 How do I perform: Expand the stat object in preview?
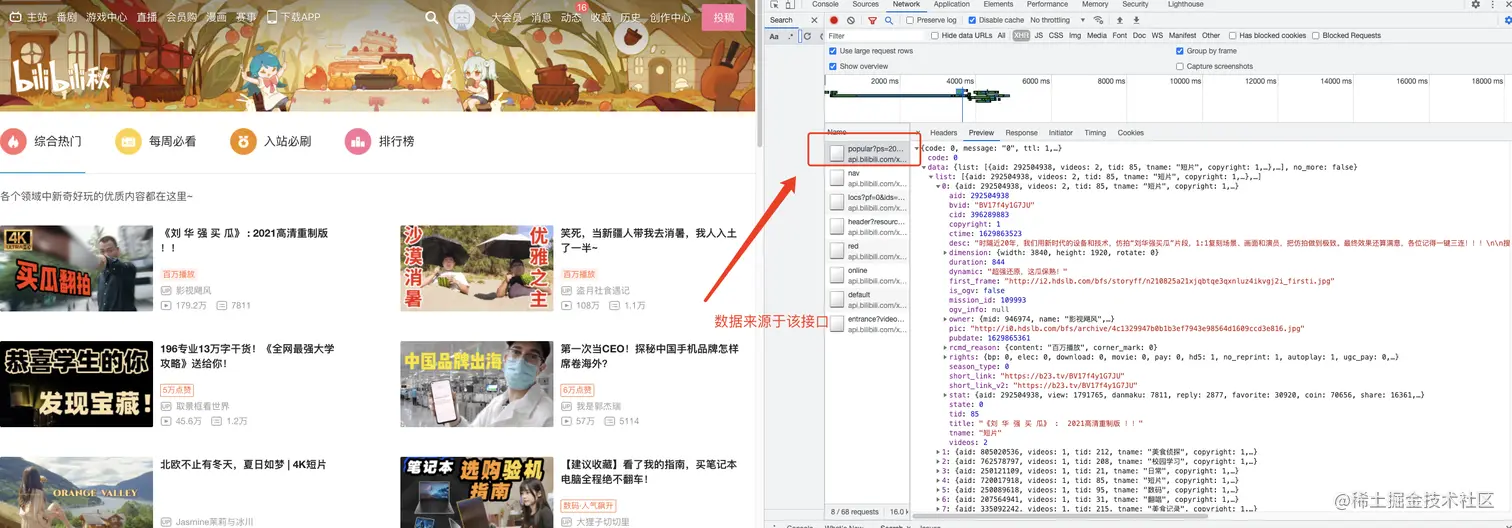pos(945,395)
